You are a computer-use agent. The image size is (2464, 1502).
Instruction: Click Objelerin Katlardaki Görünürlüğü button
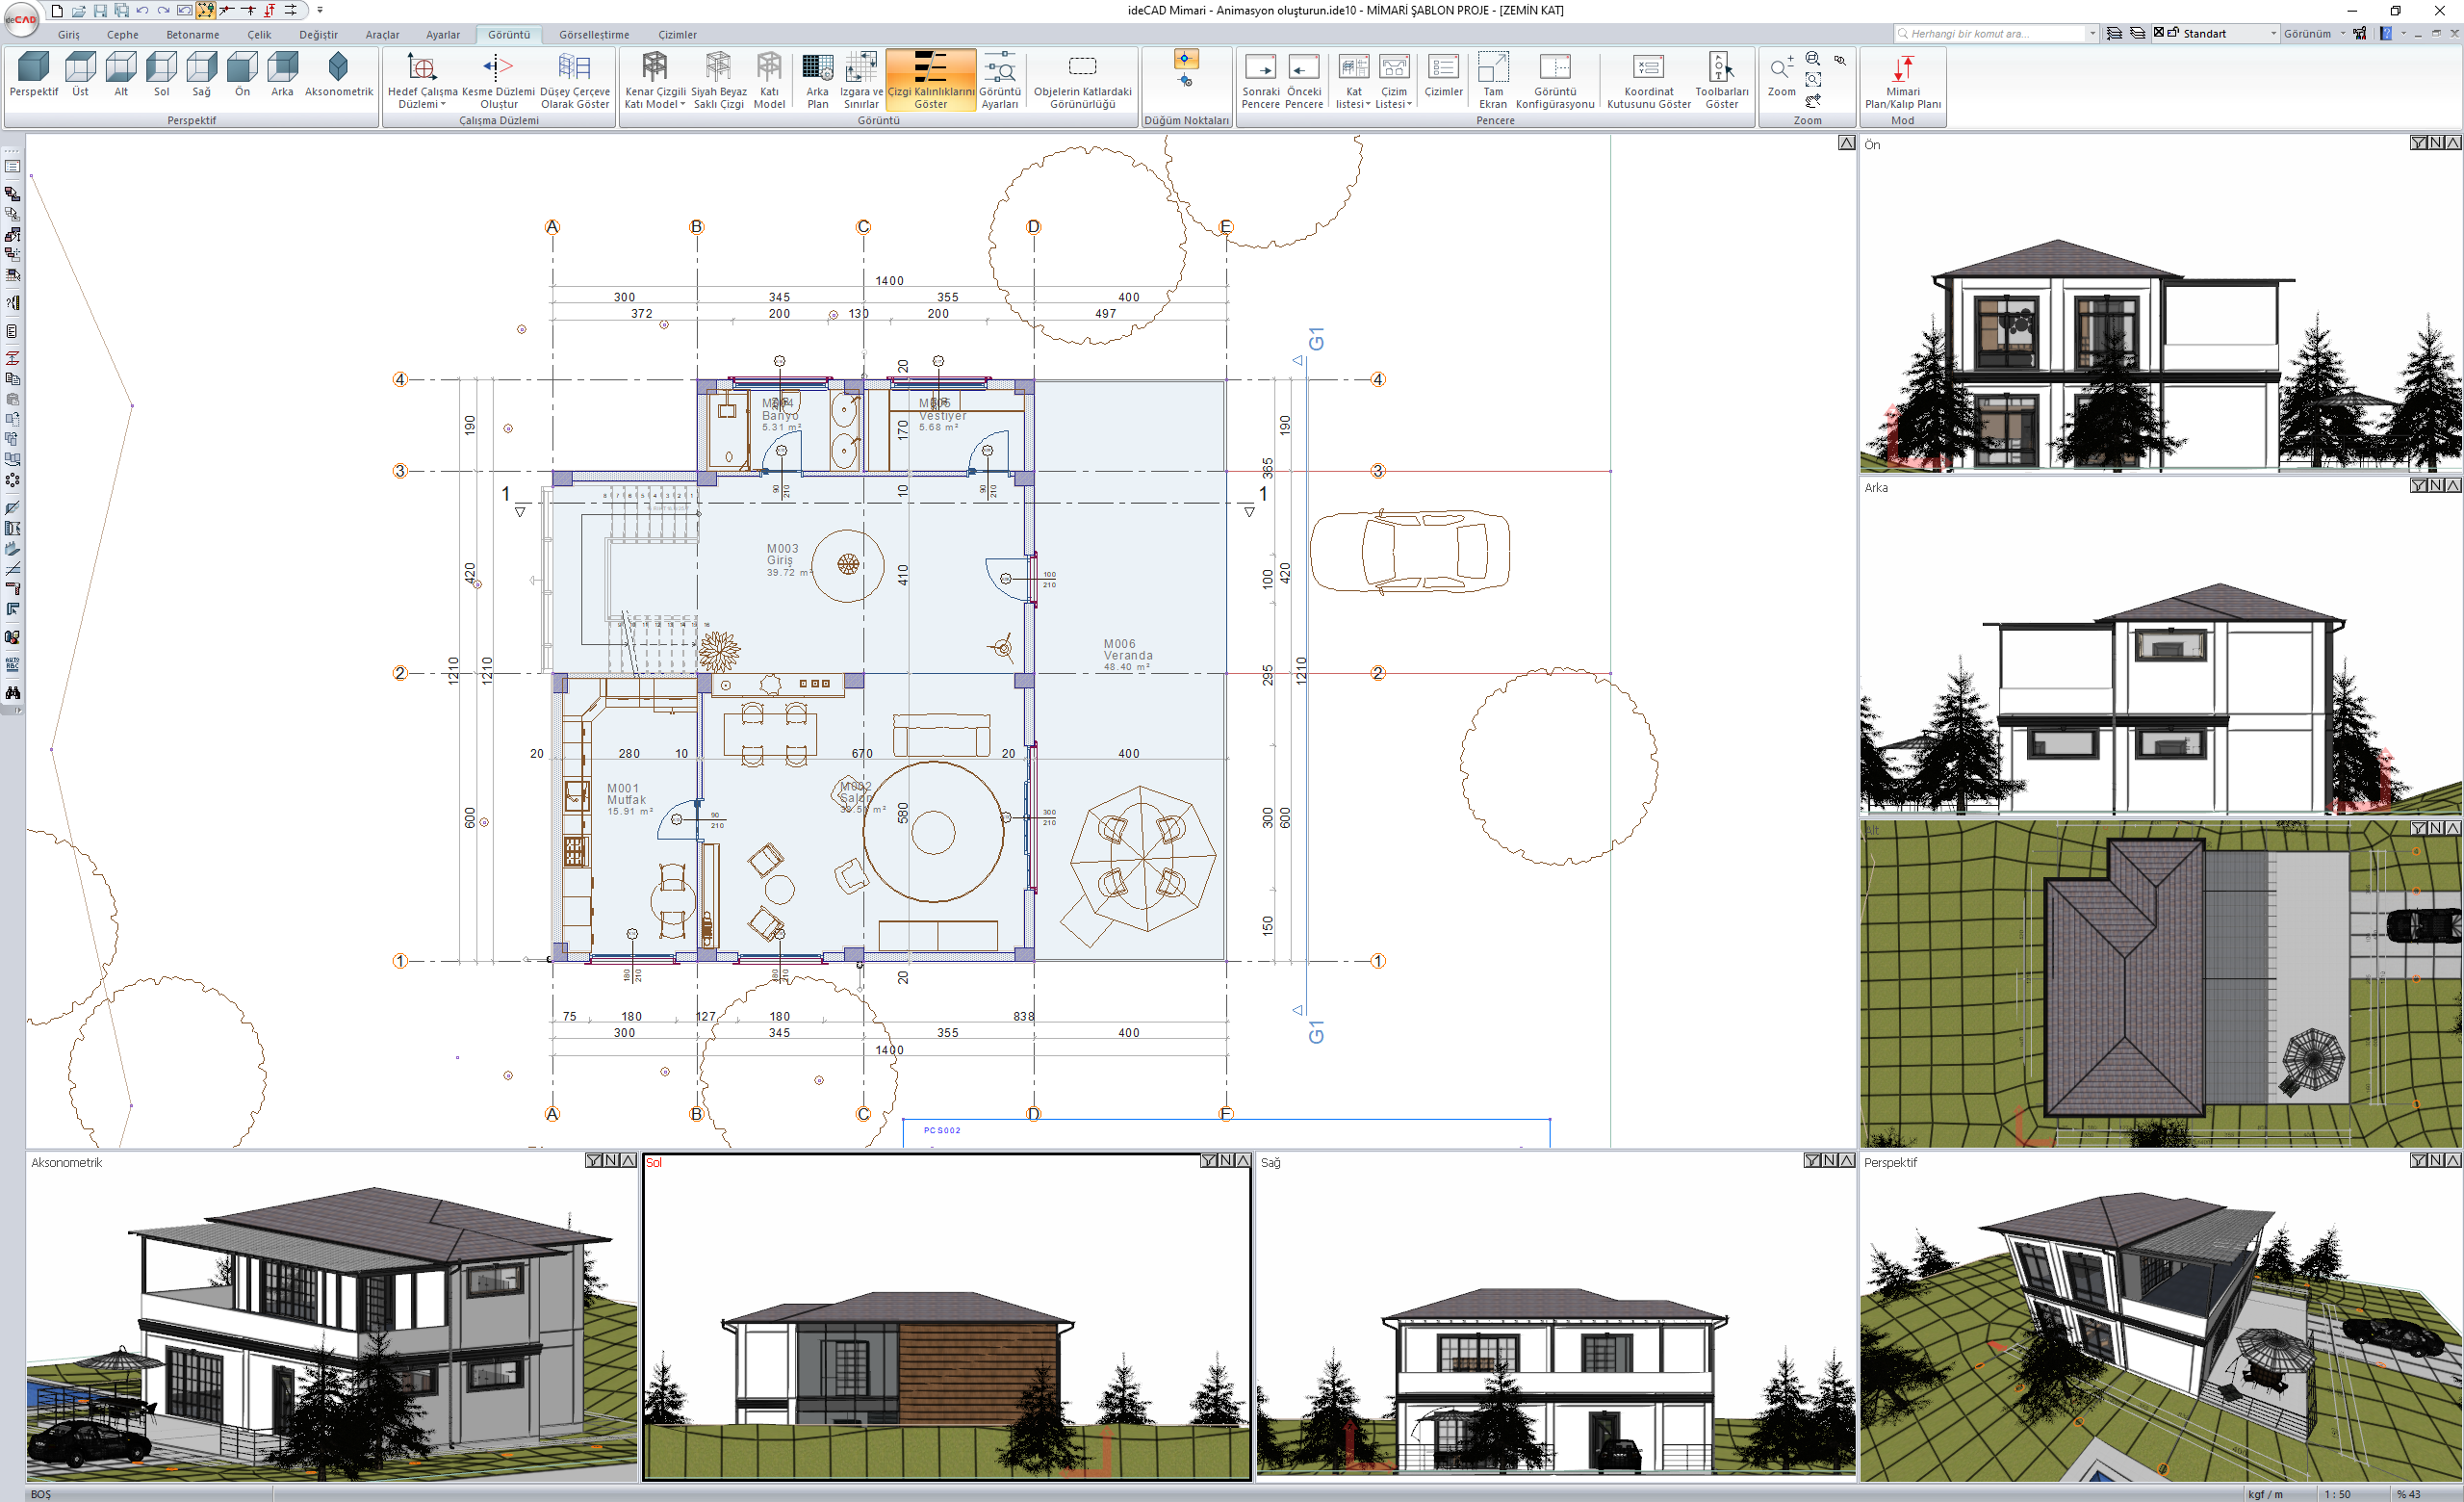click(x=1082, y=80)
